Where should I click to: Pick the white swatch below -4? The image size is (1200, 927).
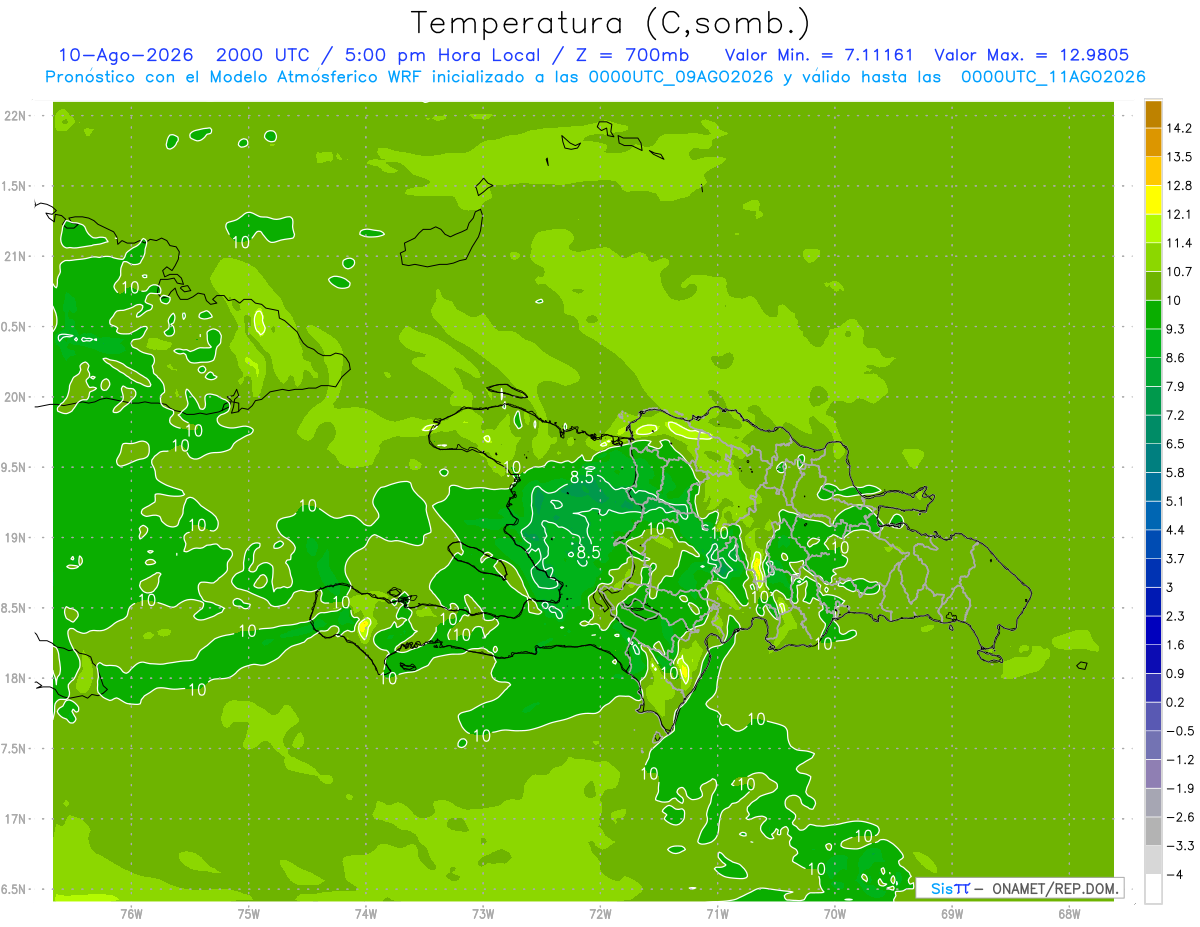point(1153,889)
